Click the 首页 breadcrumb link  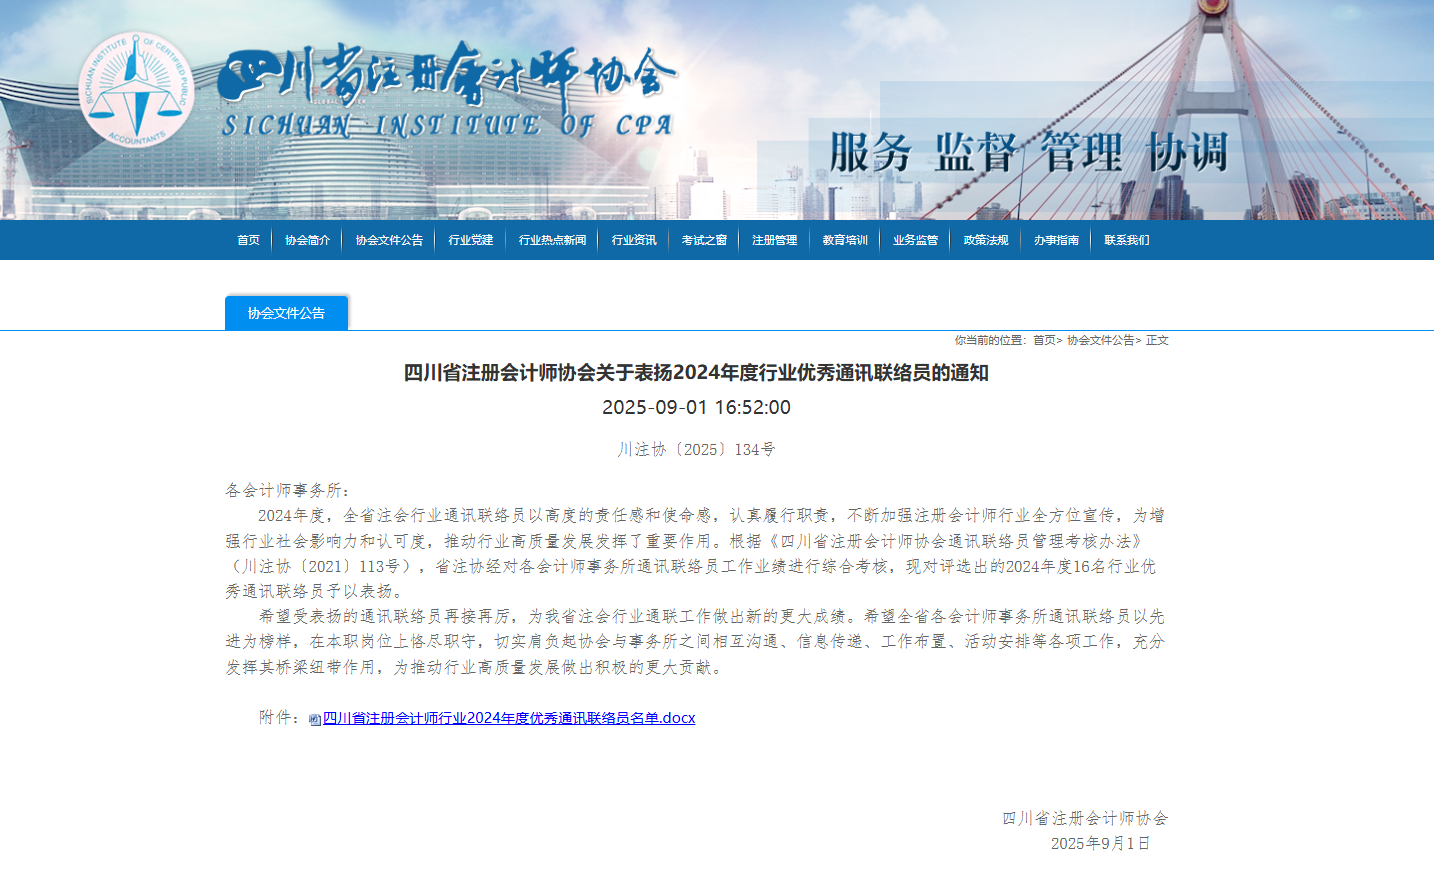1044,340
